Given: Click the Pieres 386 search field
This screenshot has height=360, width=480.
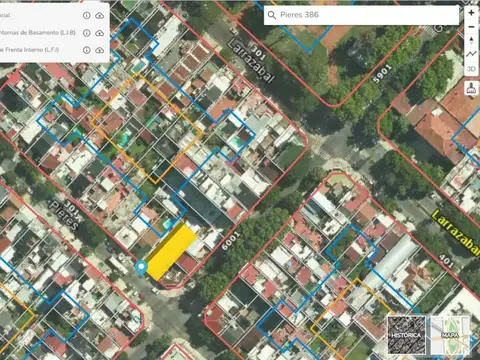Looking at the screenshot, I should pos(361,15).
